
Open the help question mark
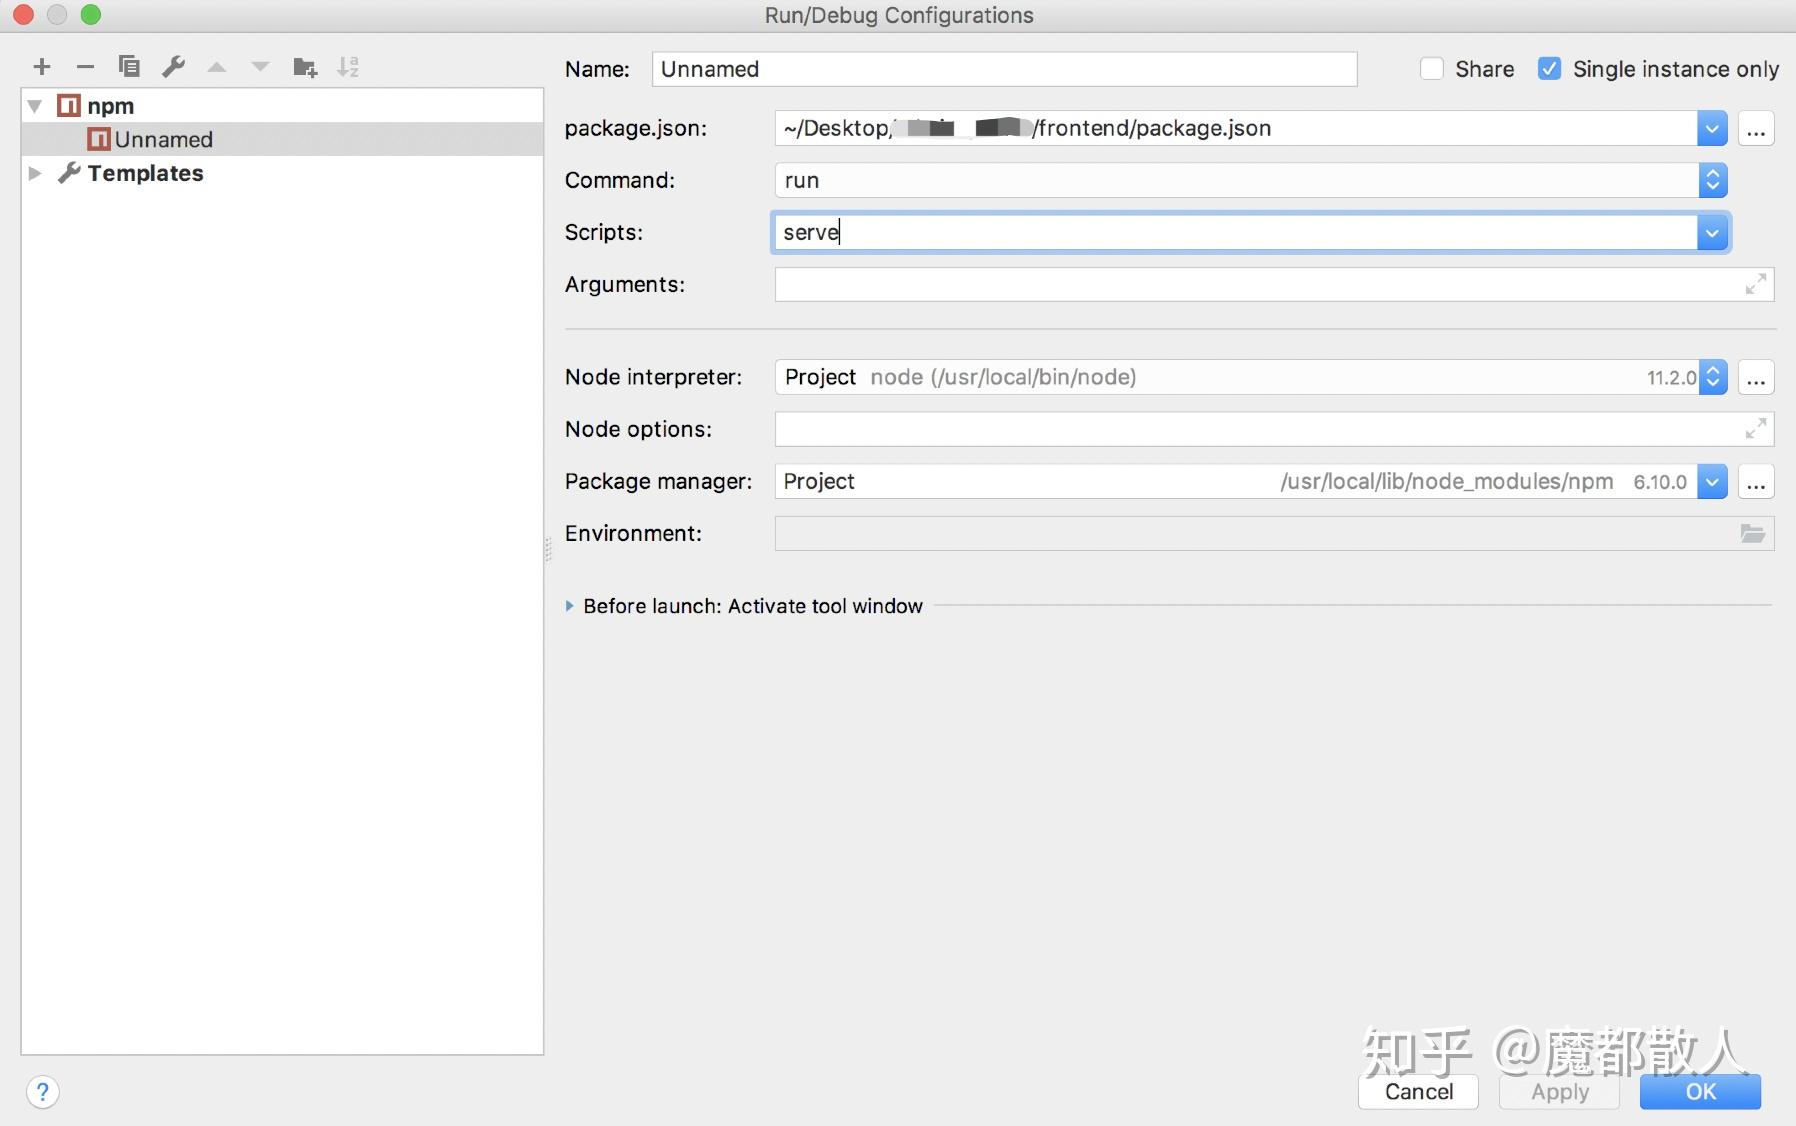coord(42,1092)
